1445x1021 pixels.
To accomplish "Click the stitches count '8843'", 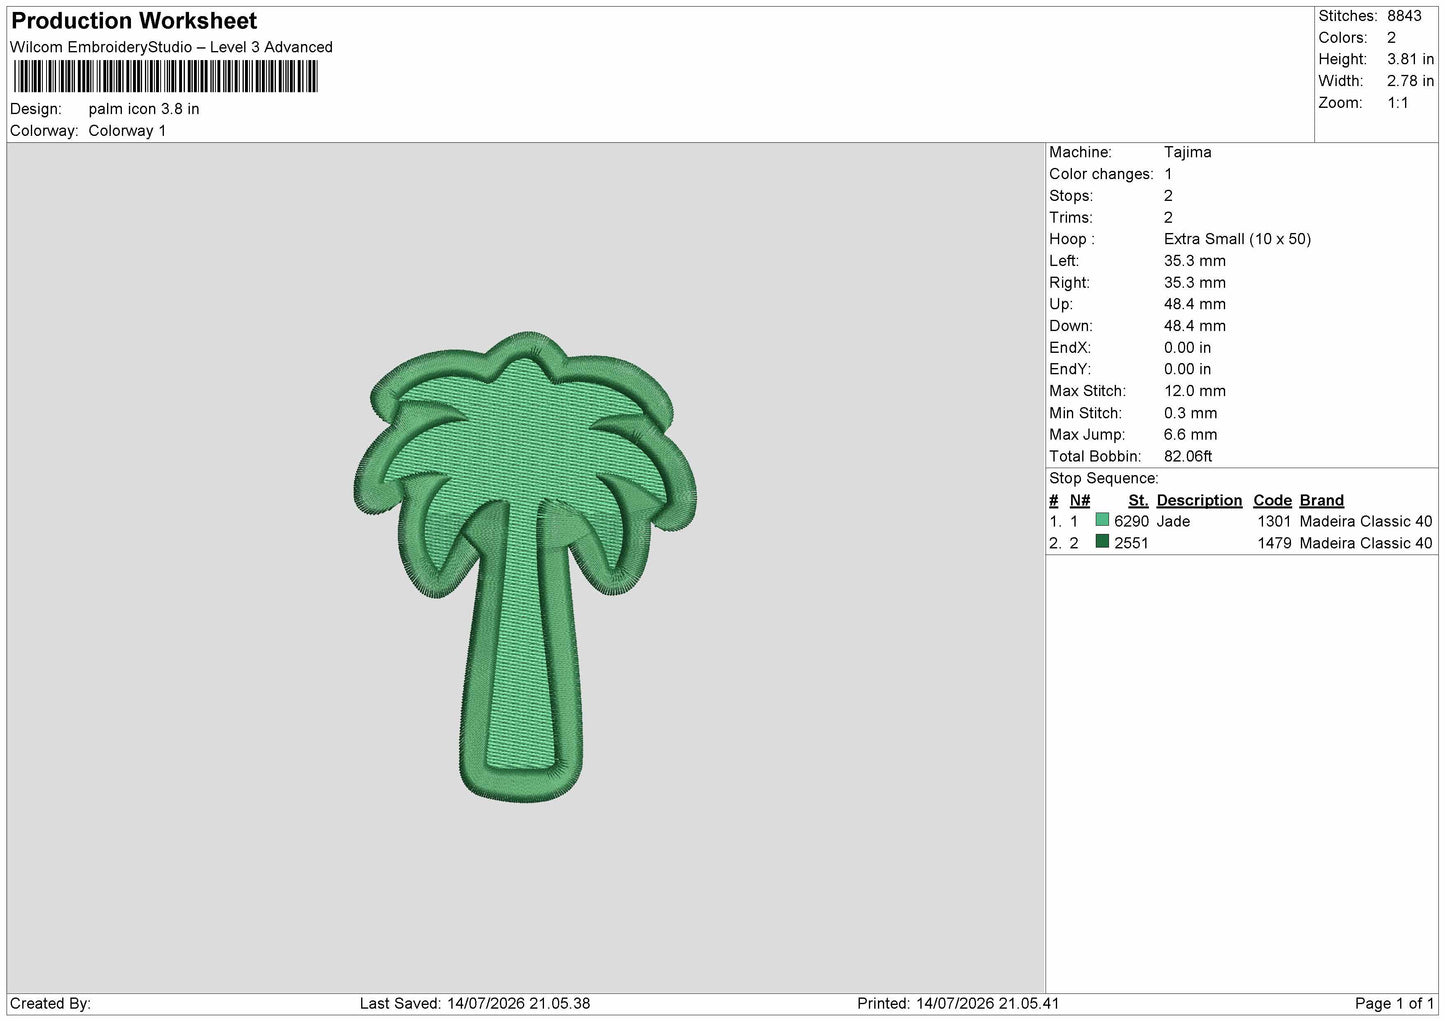I will pos(1404,16).
